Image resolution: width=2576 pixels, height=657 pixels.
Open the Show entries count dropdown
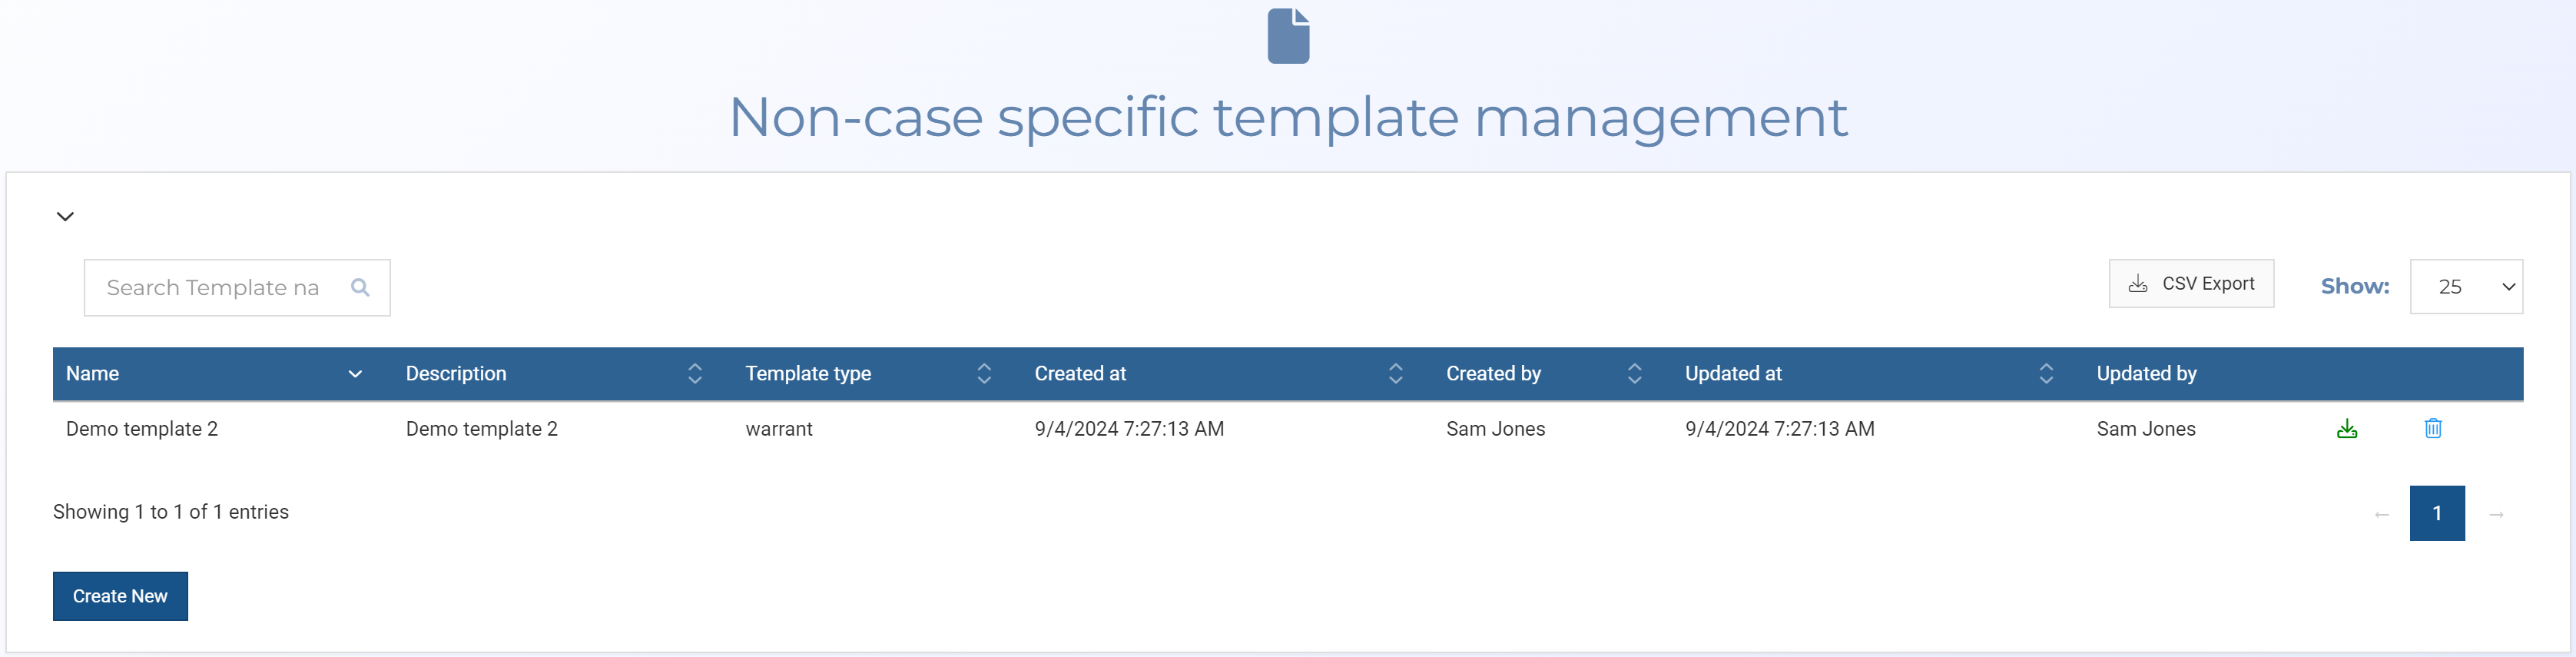2465,287
